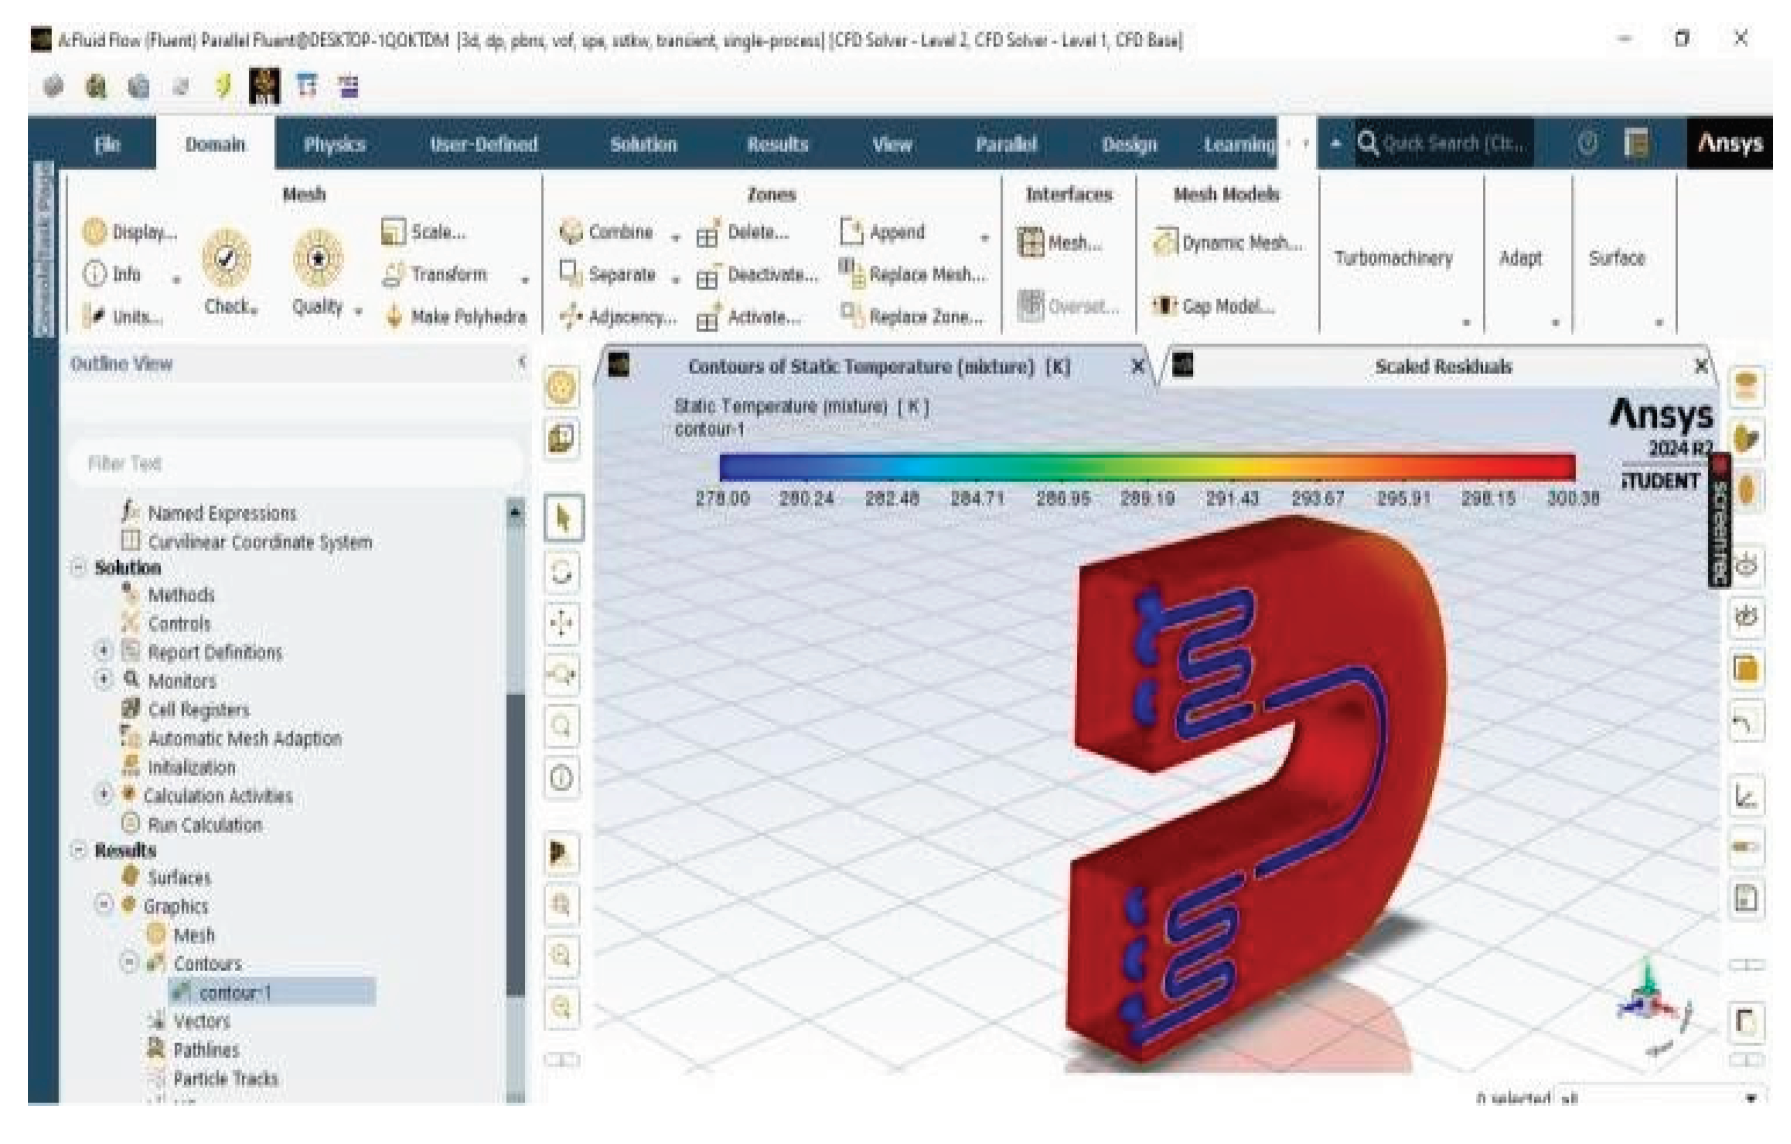Image resolution: width=1791 pixels, height=1144 pixels.
Task: Open the Scaled Residuals tab
Action: click(1442, 367)
